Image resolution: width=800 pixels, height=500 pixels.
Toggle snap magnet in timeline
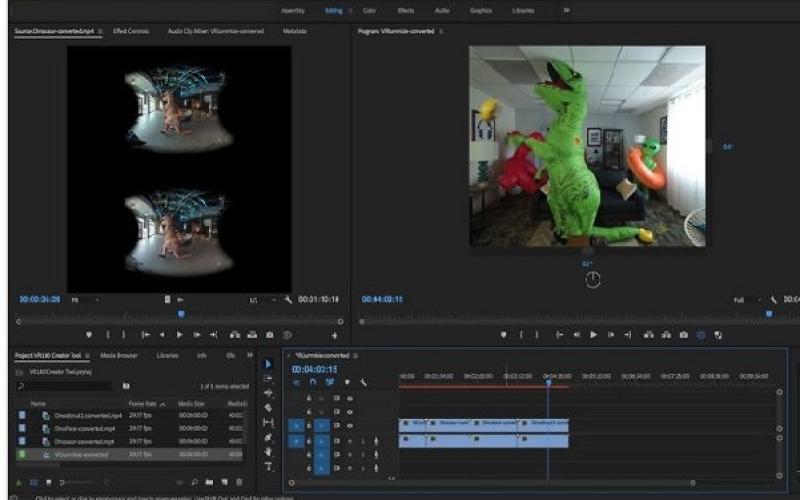coord(313,382)
